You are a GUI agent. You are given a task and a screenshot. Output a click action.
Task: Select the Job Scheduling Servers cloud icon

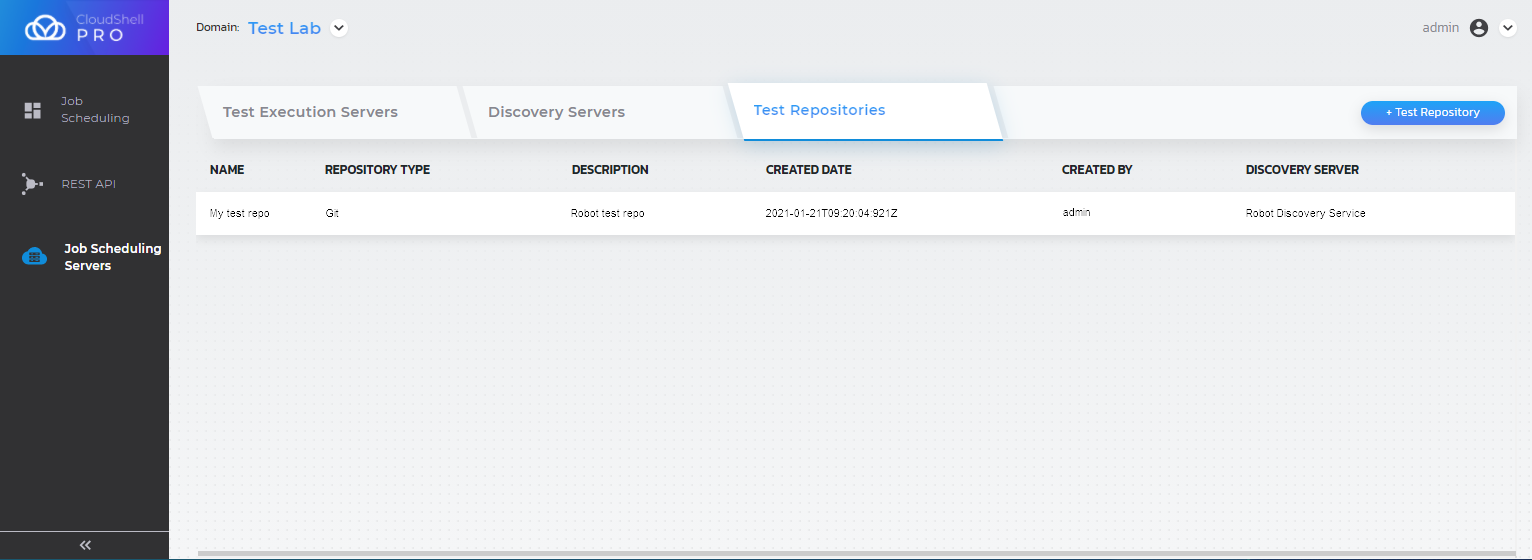(x=34, y=257)
